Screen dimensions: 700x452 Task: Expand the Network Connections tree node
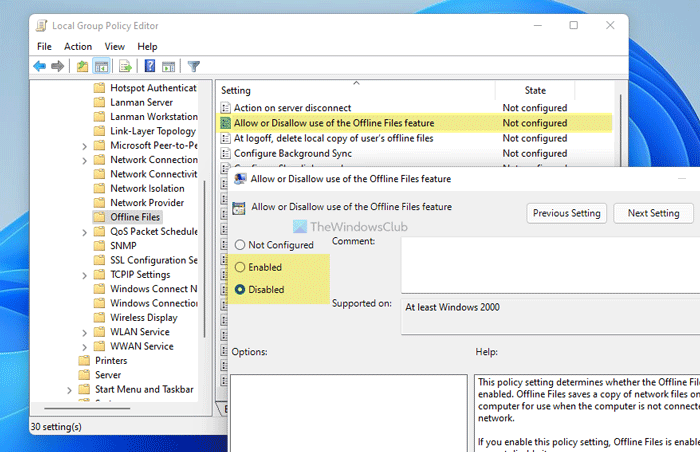pyautogui.click(x=84, y=160)
